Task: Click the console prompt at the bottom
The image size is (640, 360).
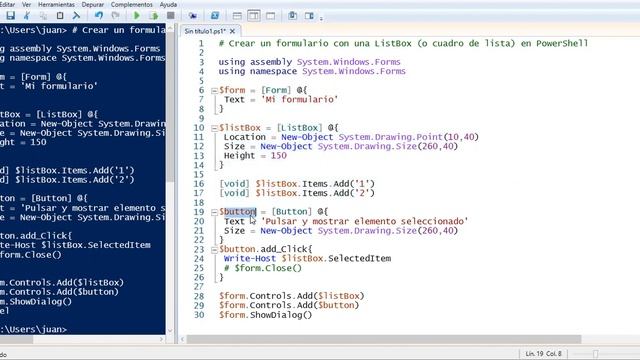Action: [x=33, y=329]
